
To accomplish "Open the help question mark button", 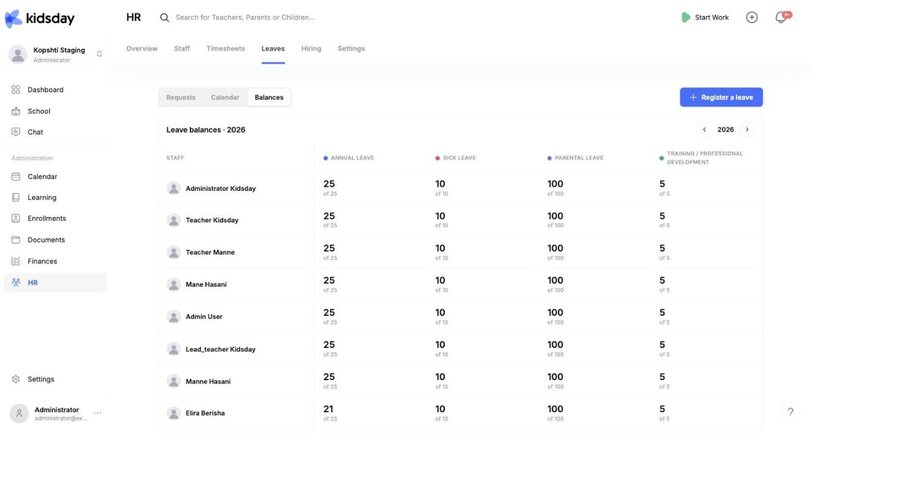I will click(790, 412).
